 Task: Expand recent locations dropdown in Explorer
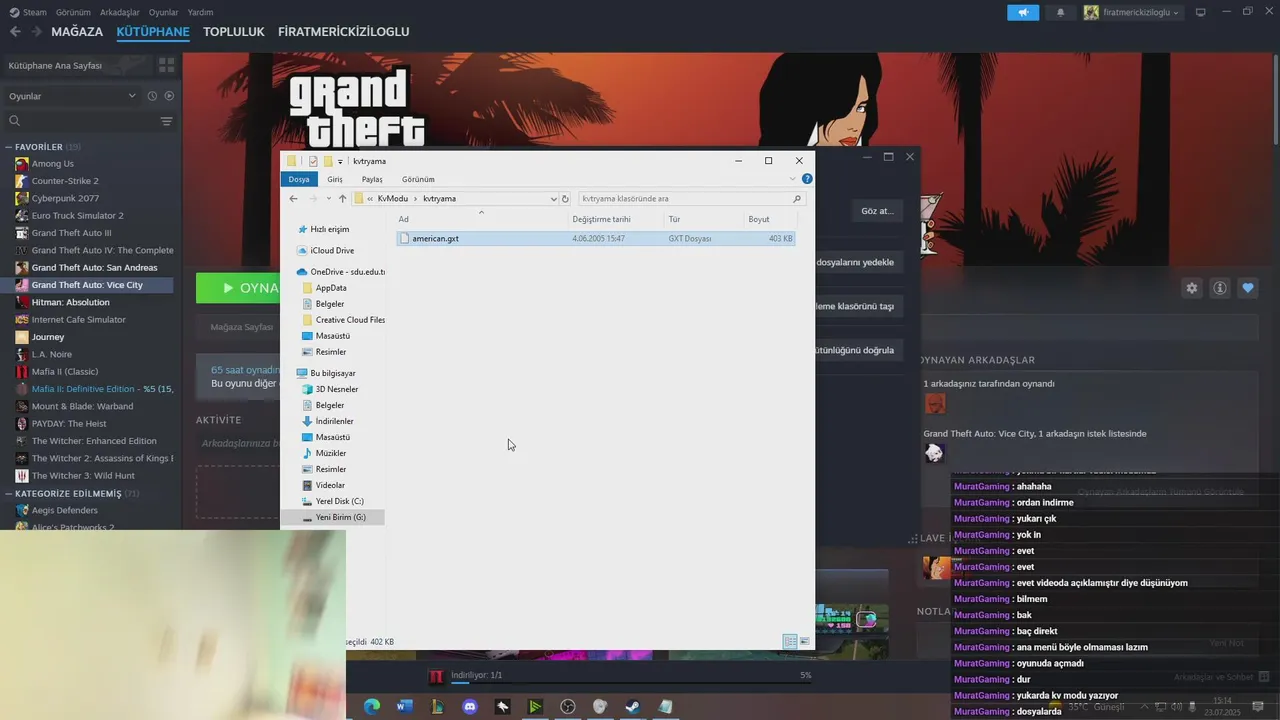tap(328, 198)
